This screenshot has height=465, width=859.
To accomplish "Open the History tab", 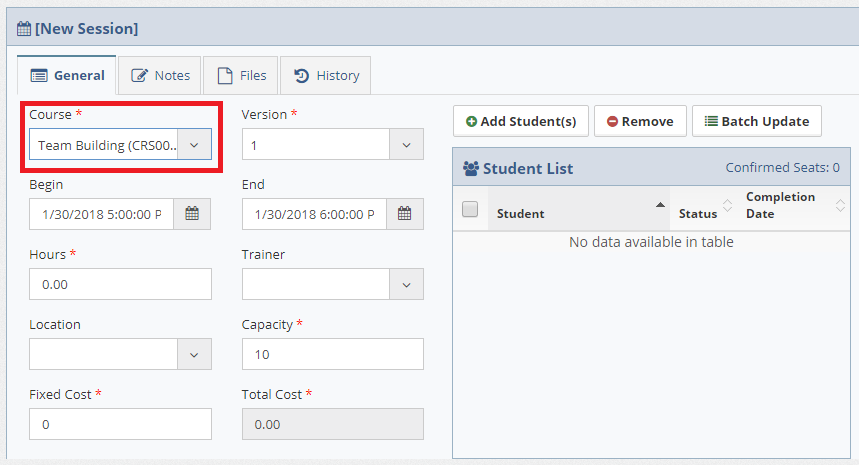I will [x=326, y=75].
